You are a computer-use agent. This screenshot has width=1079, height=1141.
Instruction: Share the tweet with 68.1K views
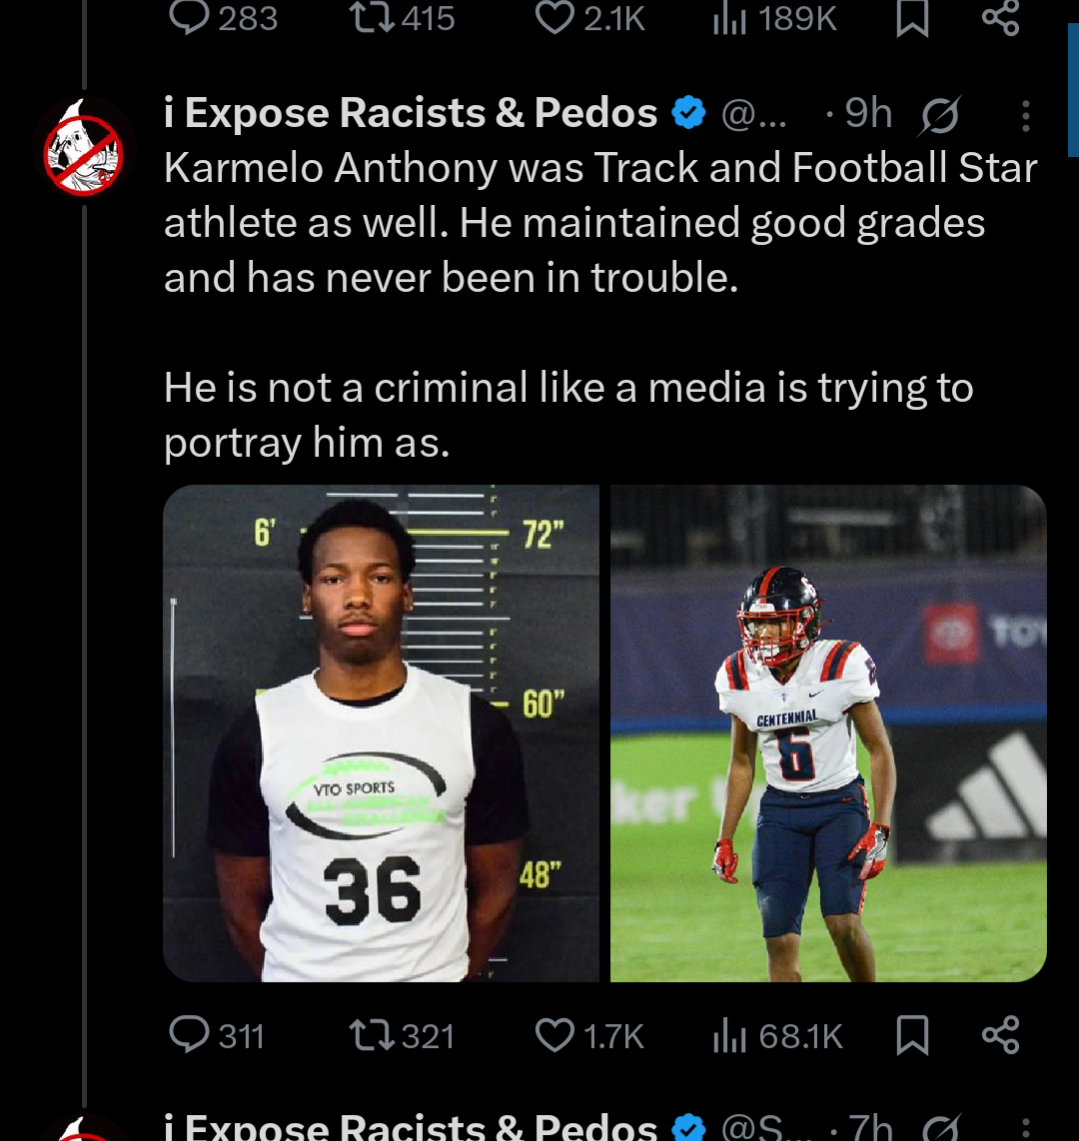1000,1035
